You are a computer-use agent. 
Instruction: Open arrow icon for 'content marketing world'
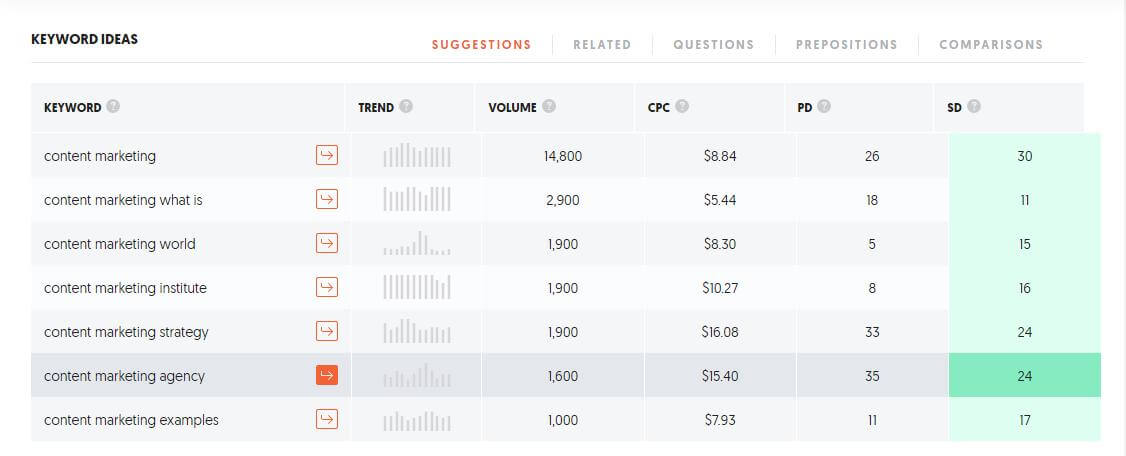pos(327,243)
